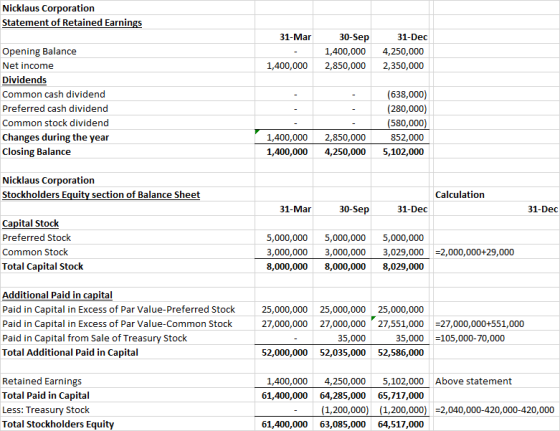Select the 52,586,000 total cell

(401, 352)
